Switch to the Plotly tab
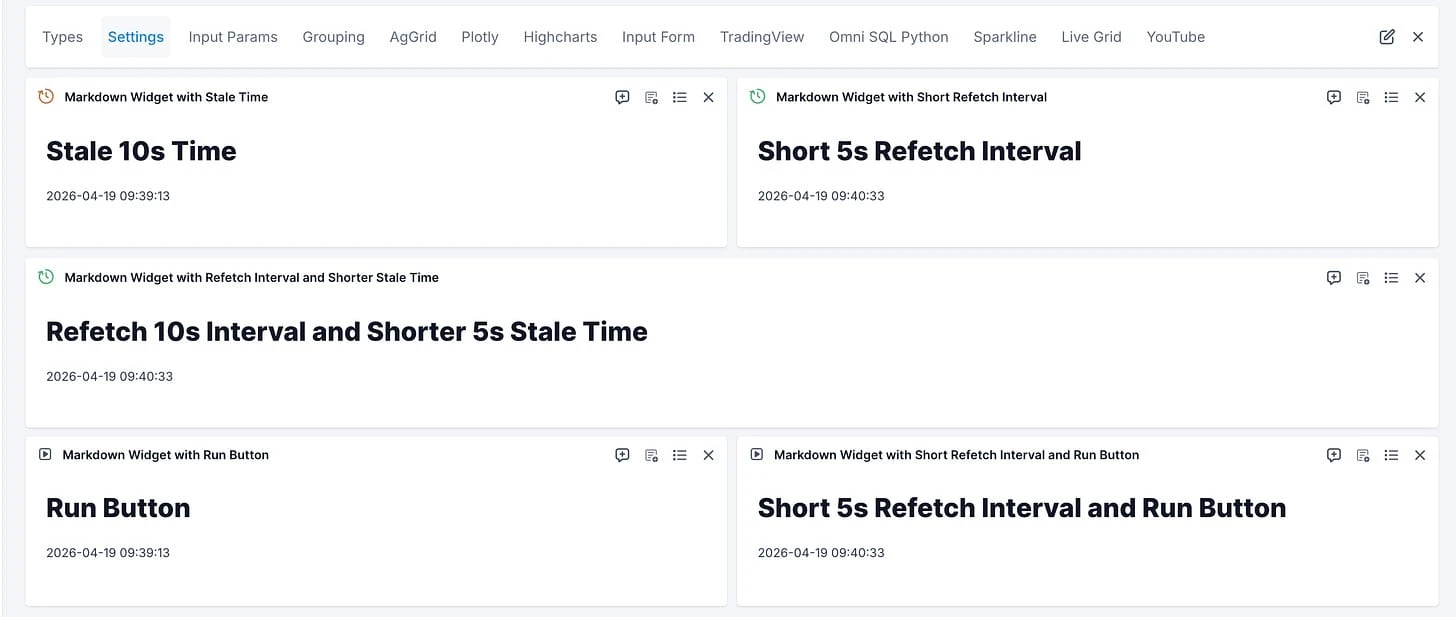 click(479, 36)
